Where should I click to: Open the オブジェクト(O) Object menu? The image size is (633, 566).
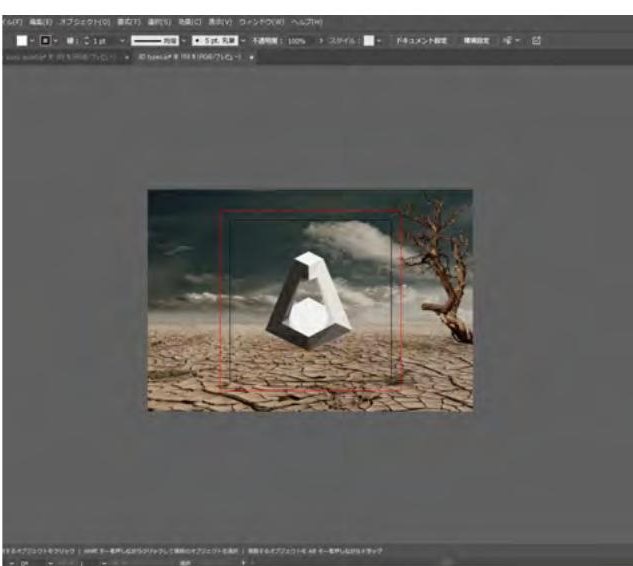tap(85, 22)
